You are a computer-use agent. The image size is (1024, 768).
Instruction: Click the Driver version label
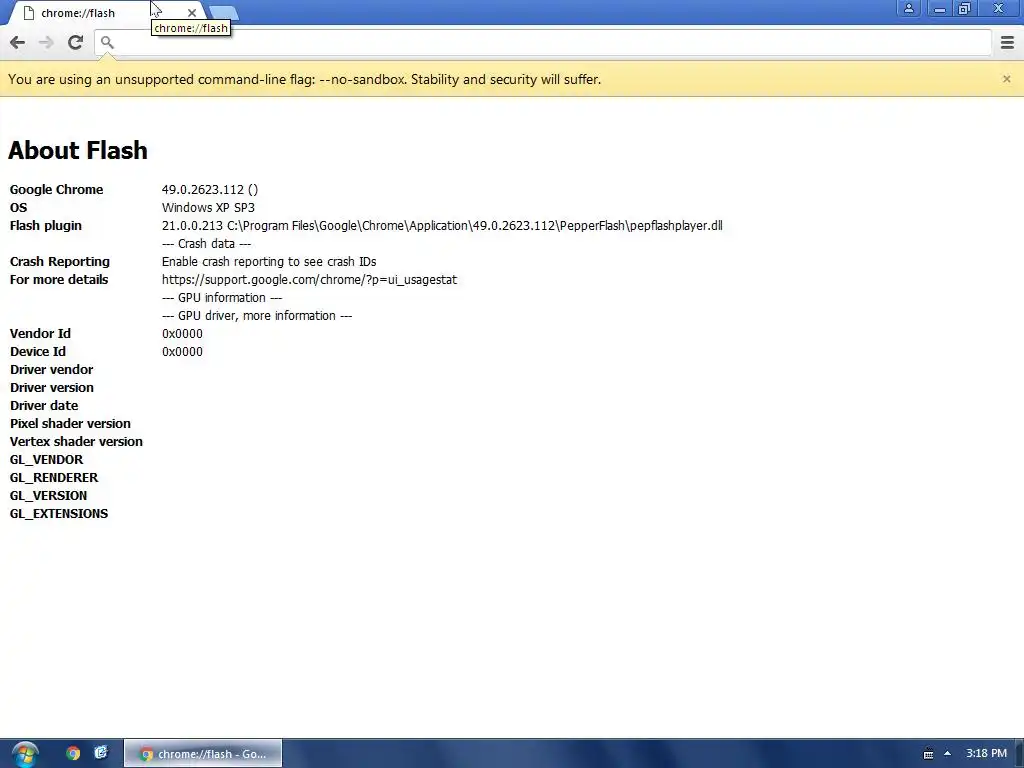pyautogui.click(x=52, y=388)
